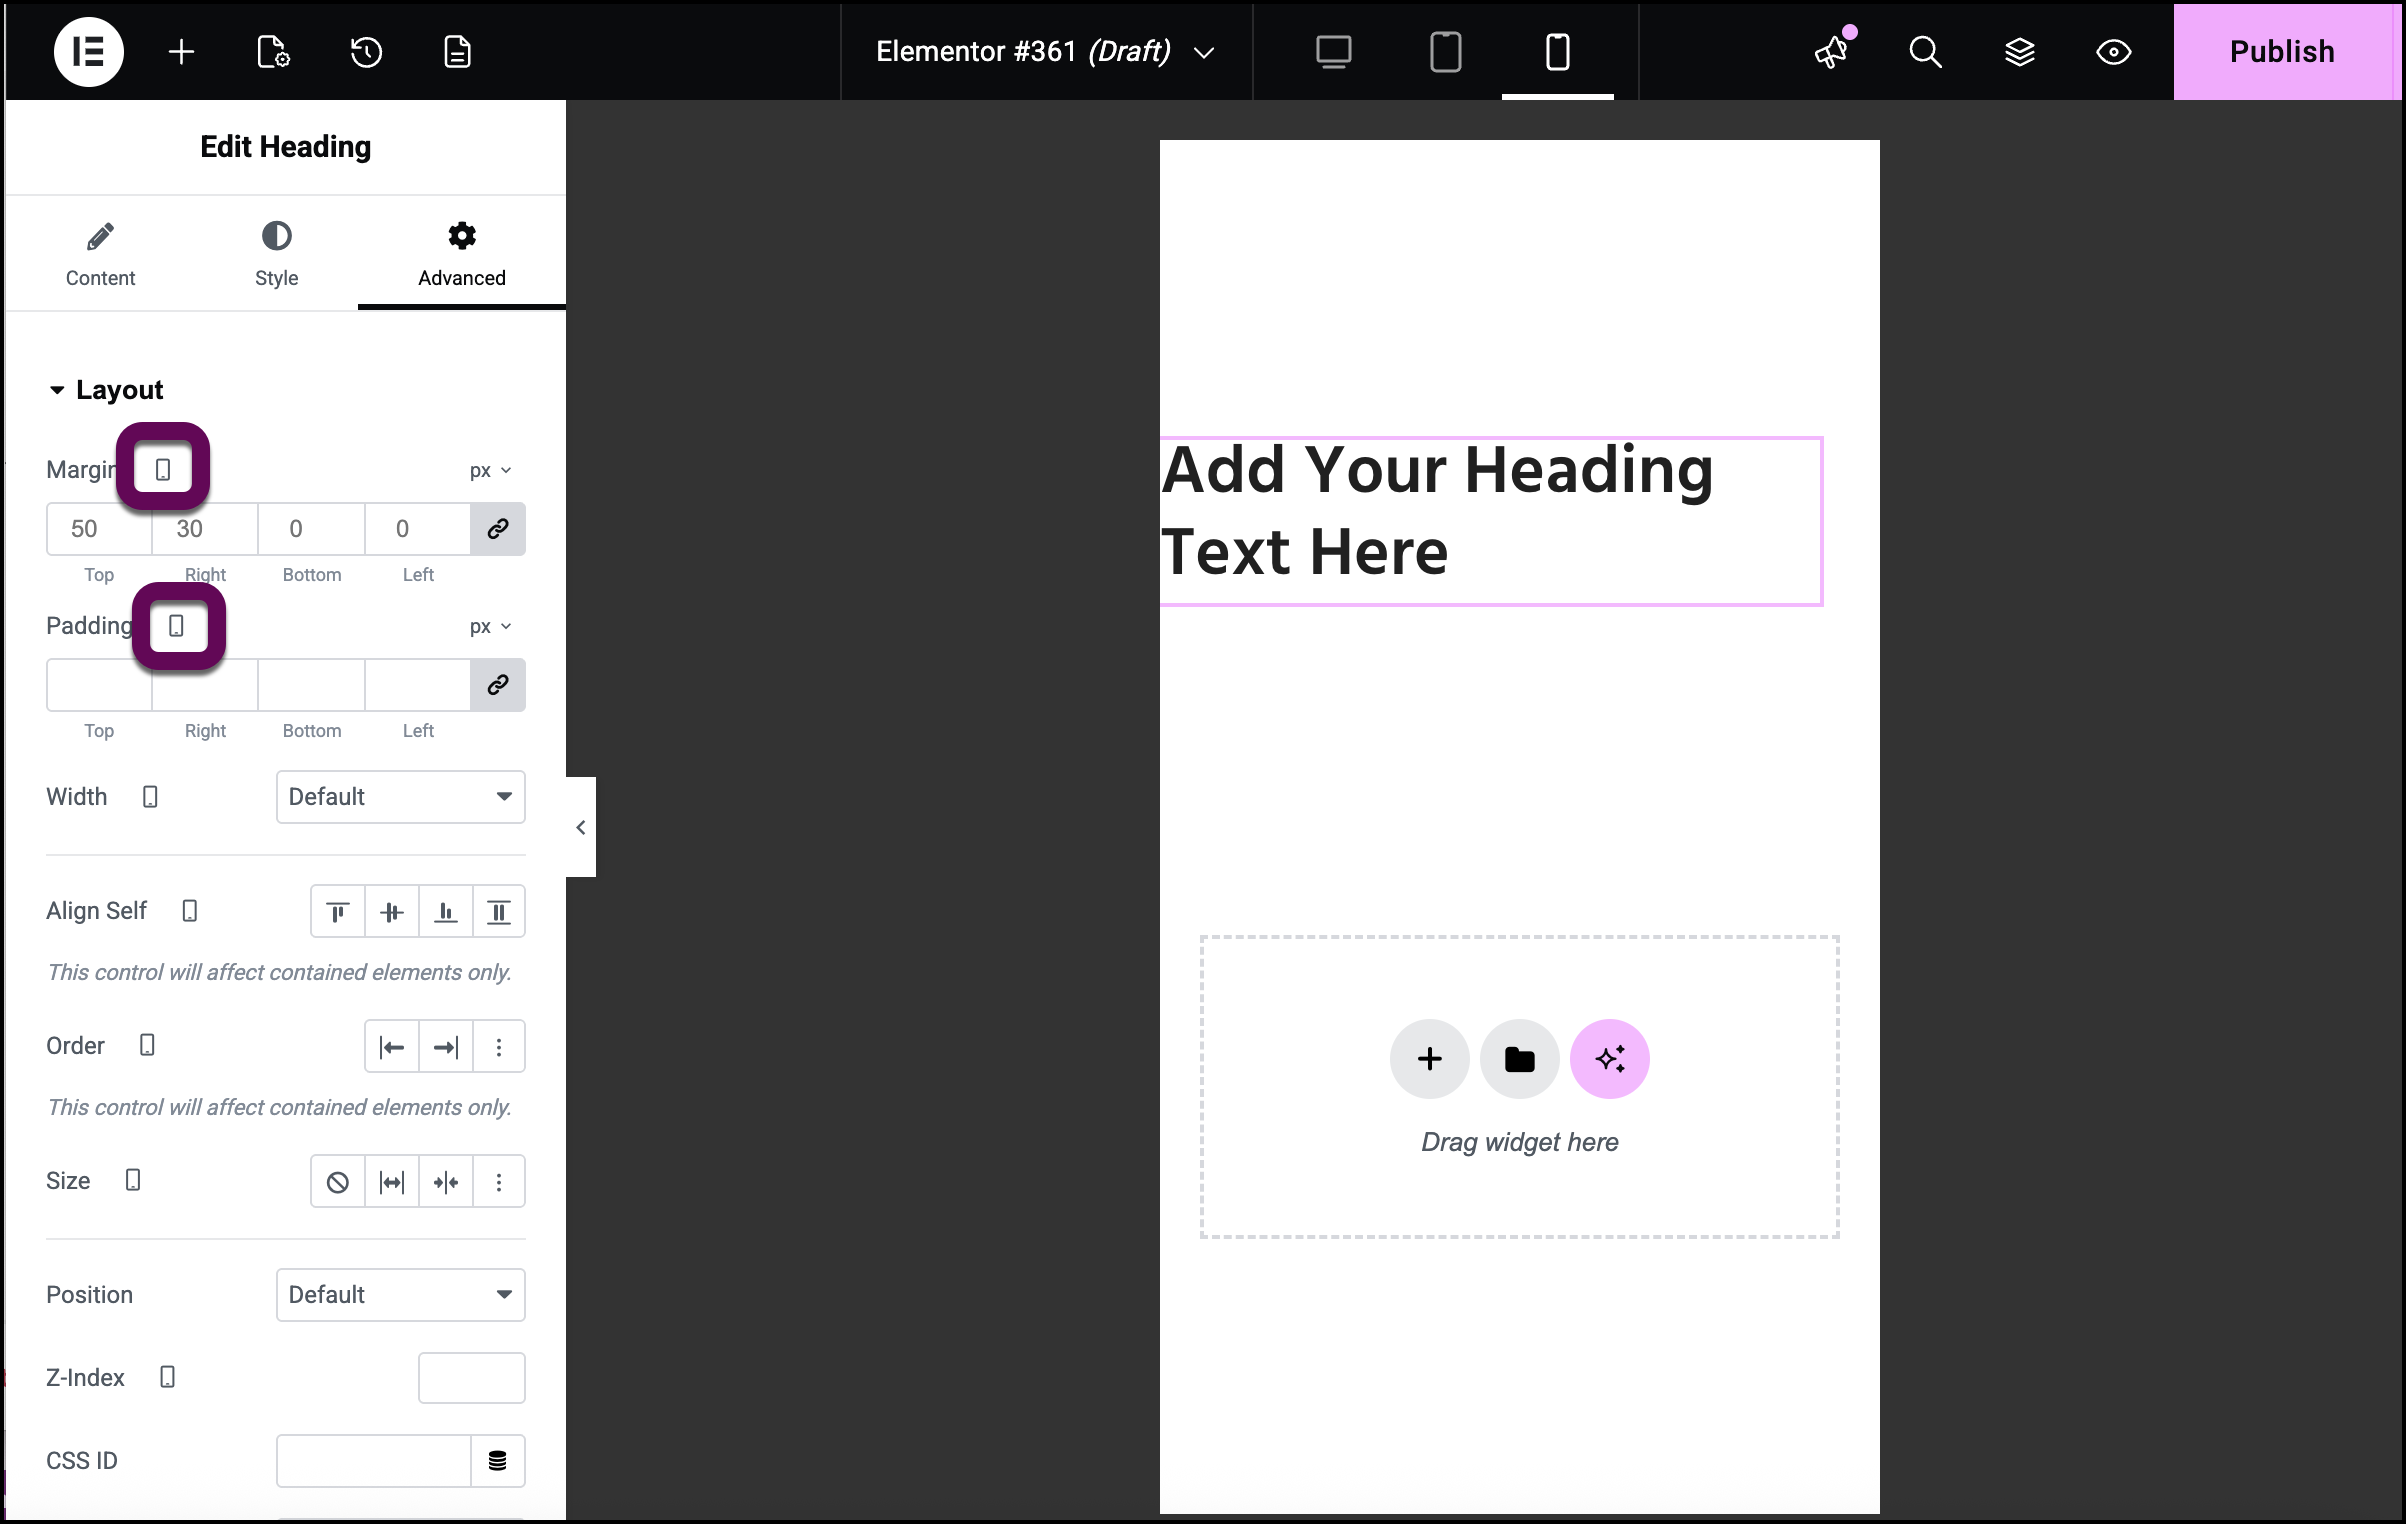Collapse the left editing panel
The image size is (2406, 1524).
click(580, 827)
